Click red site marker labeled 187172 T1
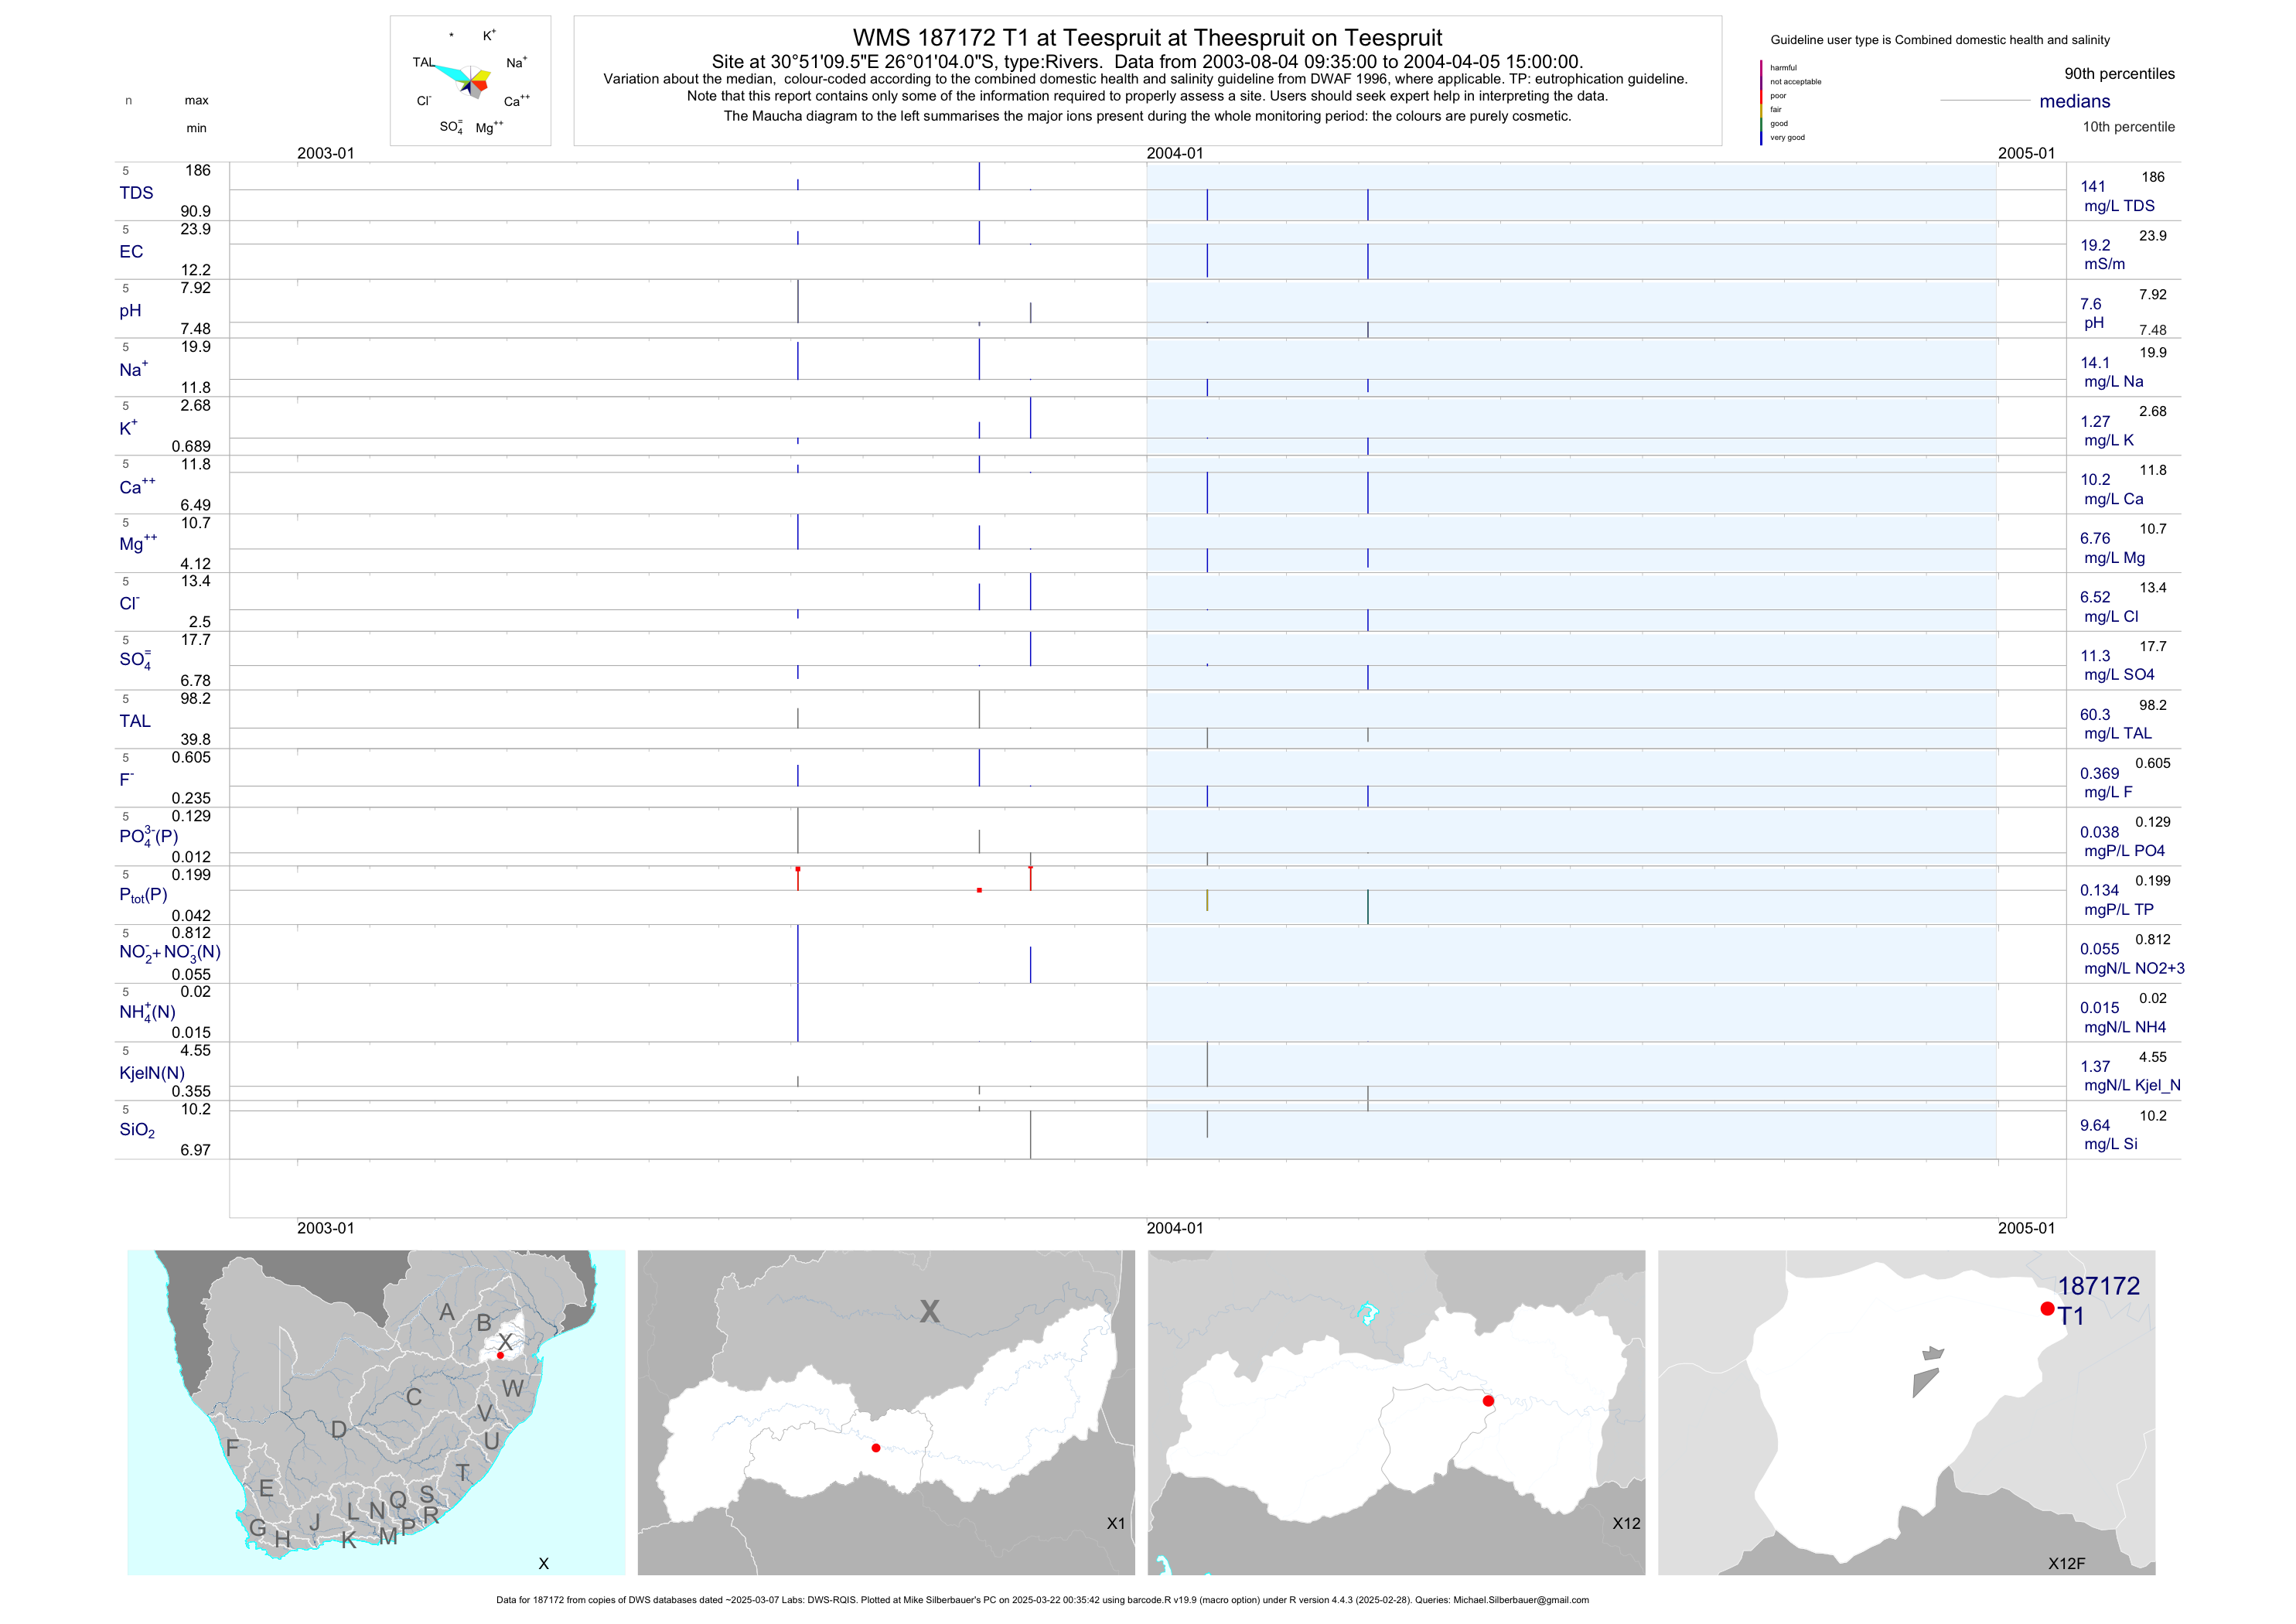The height and width of the screenshot is (1624, 2296). tap(2047, 1309)
